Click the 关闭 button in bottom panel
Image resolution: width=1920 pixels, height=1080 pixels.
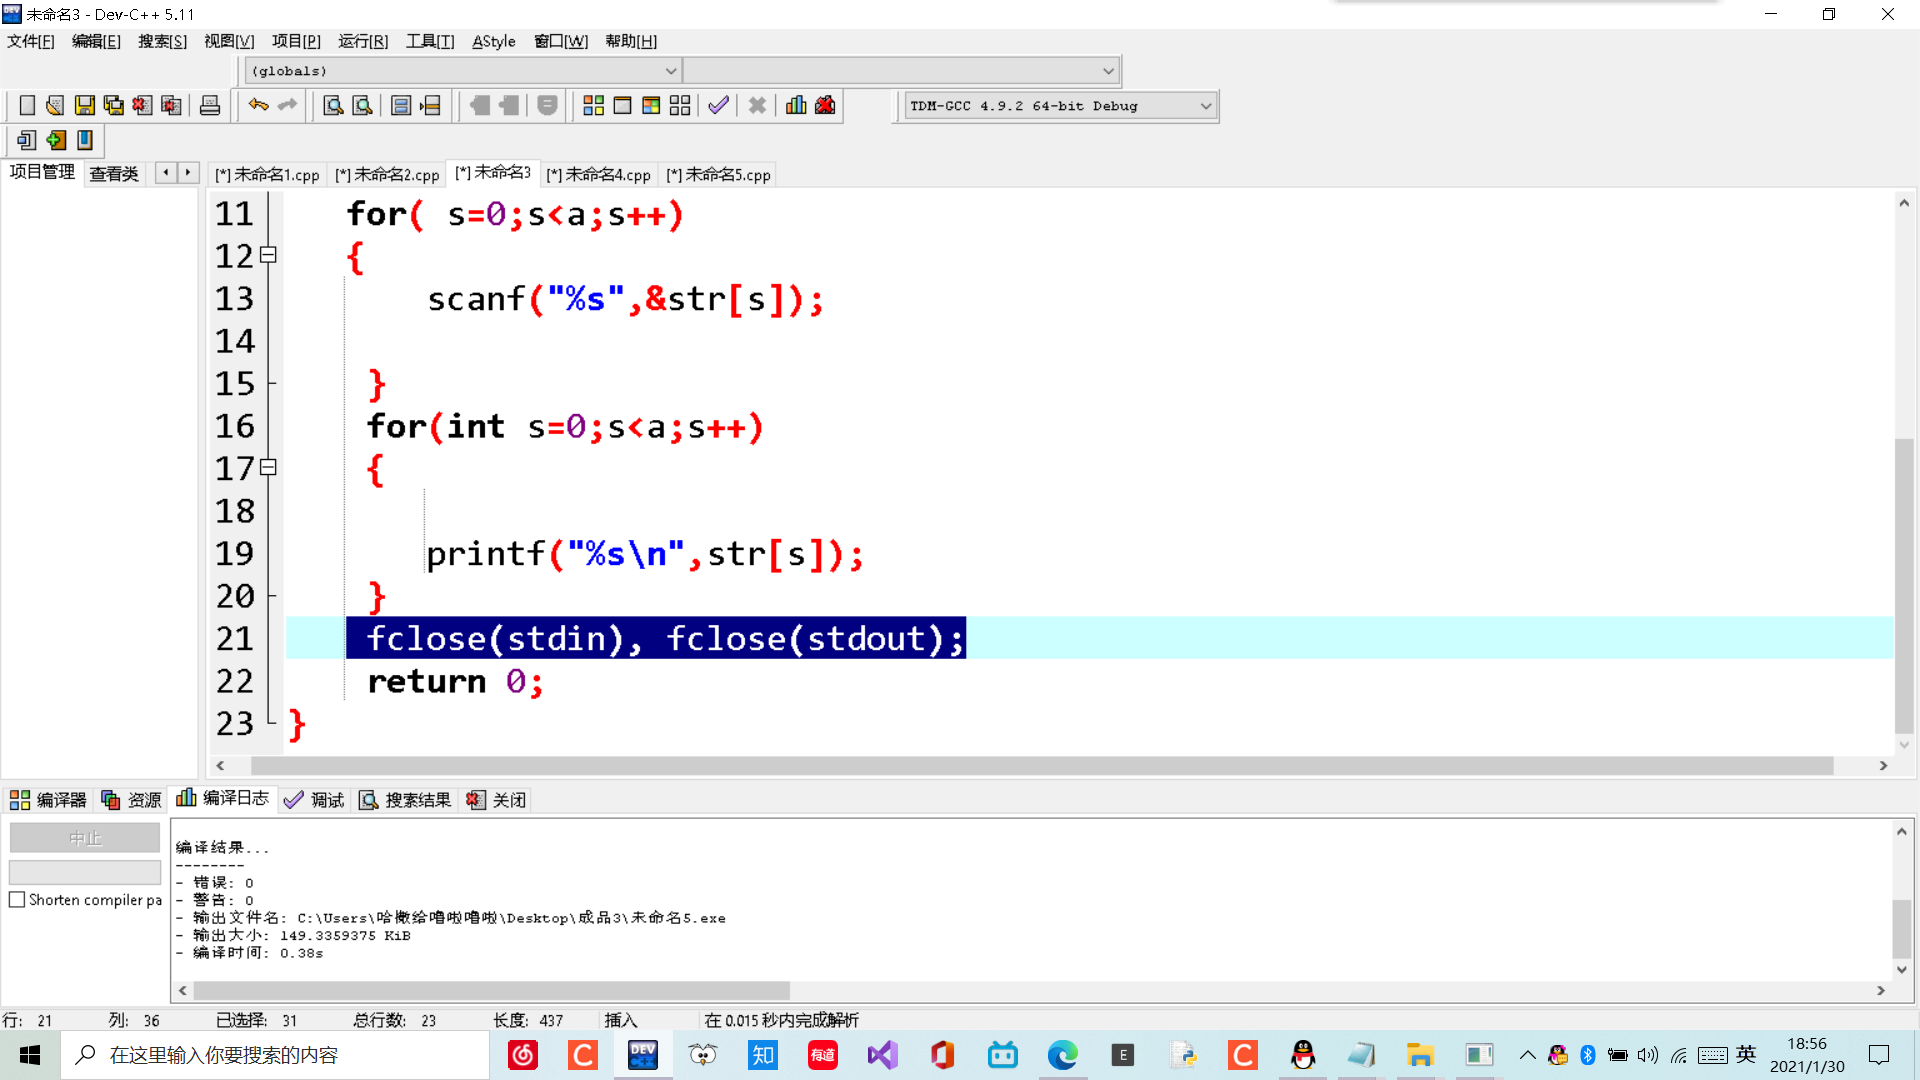click(497, 800)
